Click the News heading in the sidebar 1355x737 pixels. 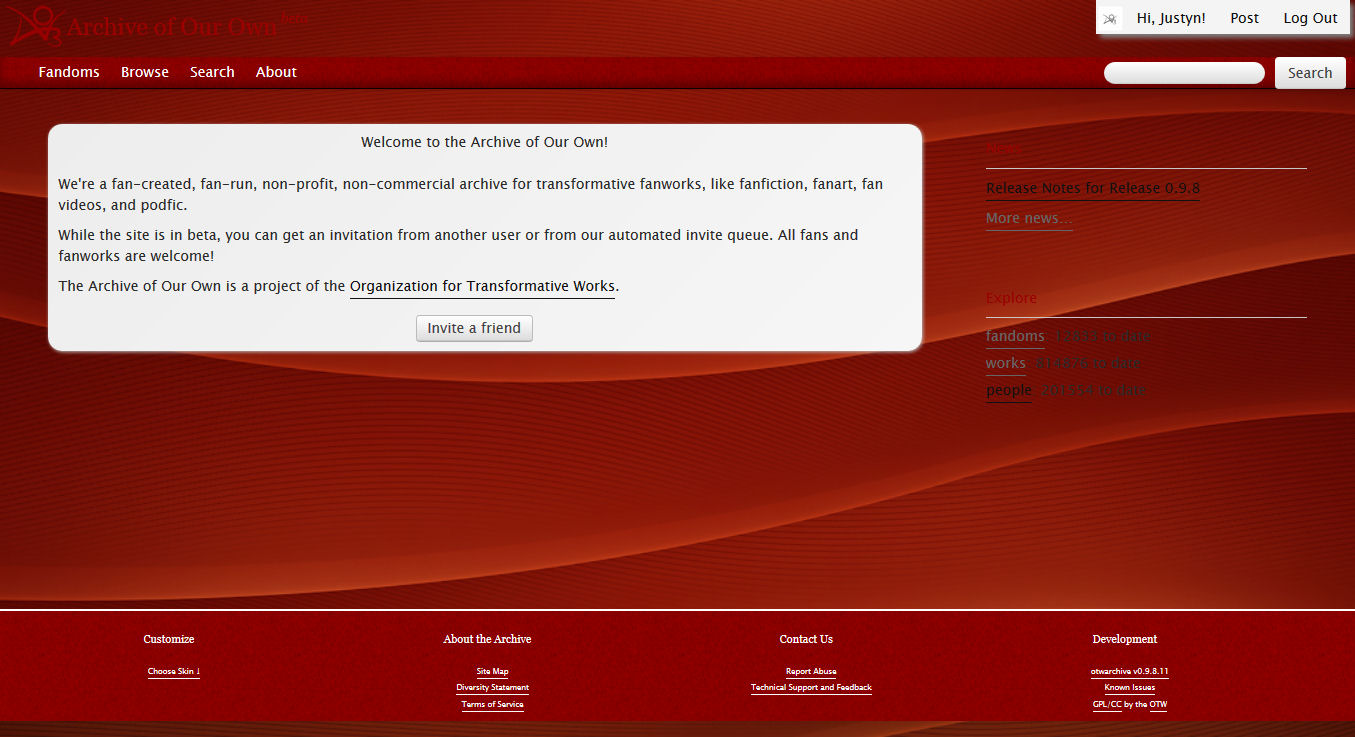pyautogui.click(x=1003, y=148)
